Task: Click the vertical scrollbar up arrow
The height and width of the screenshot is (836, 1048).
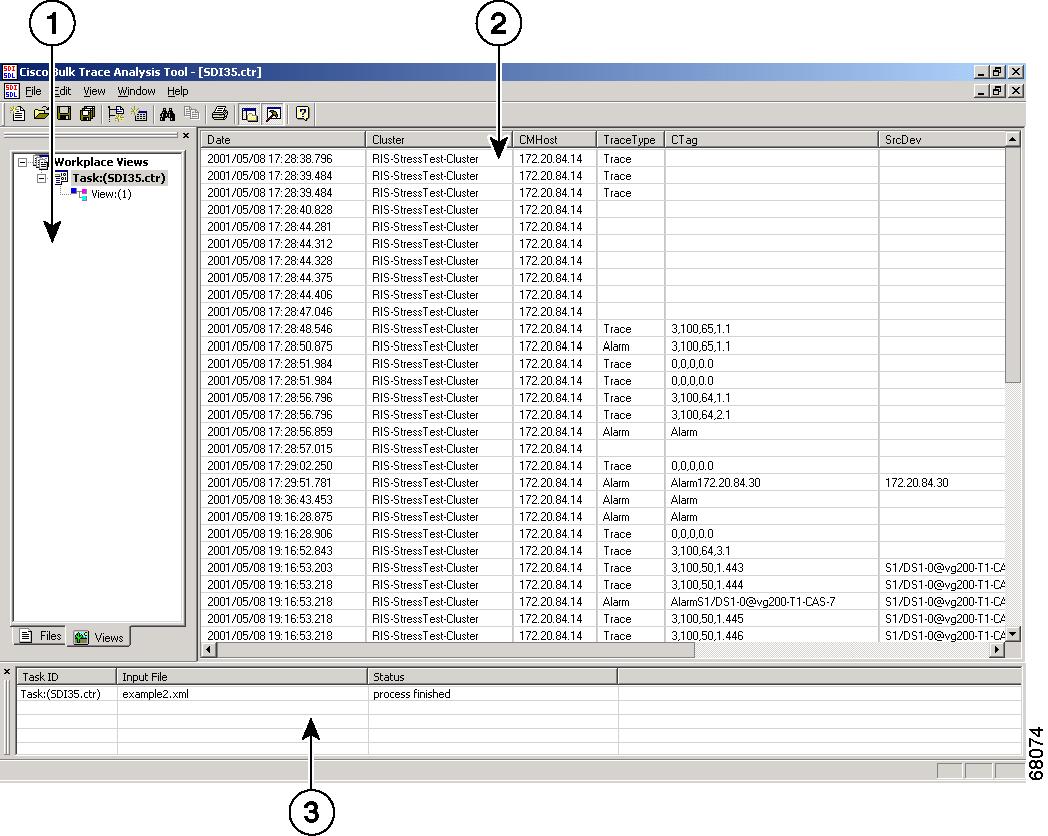Action: pyautogui.click(x=1013, y=139)
